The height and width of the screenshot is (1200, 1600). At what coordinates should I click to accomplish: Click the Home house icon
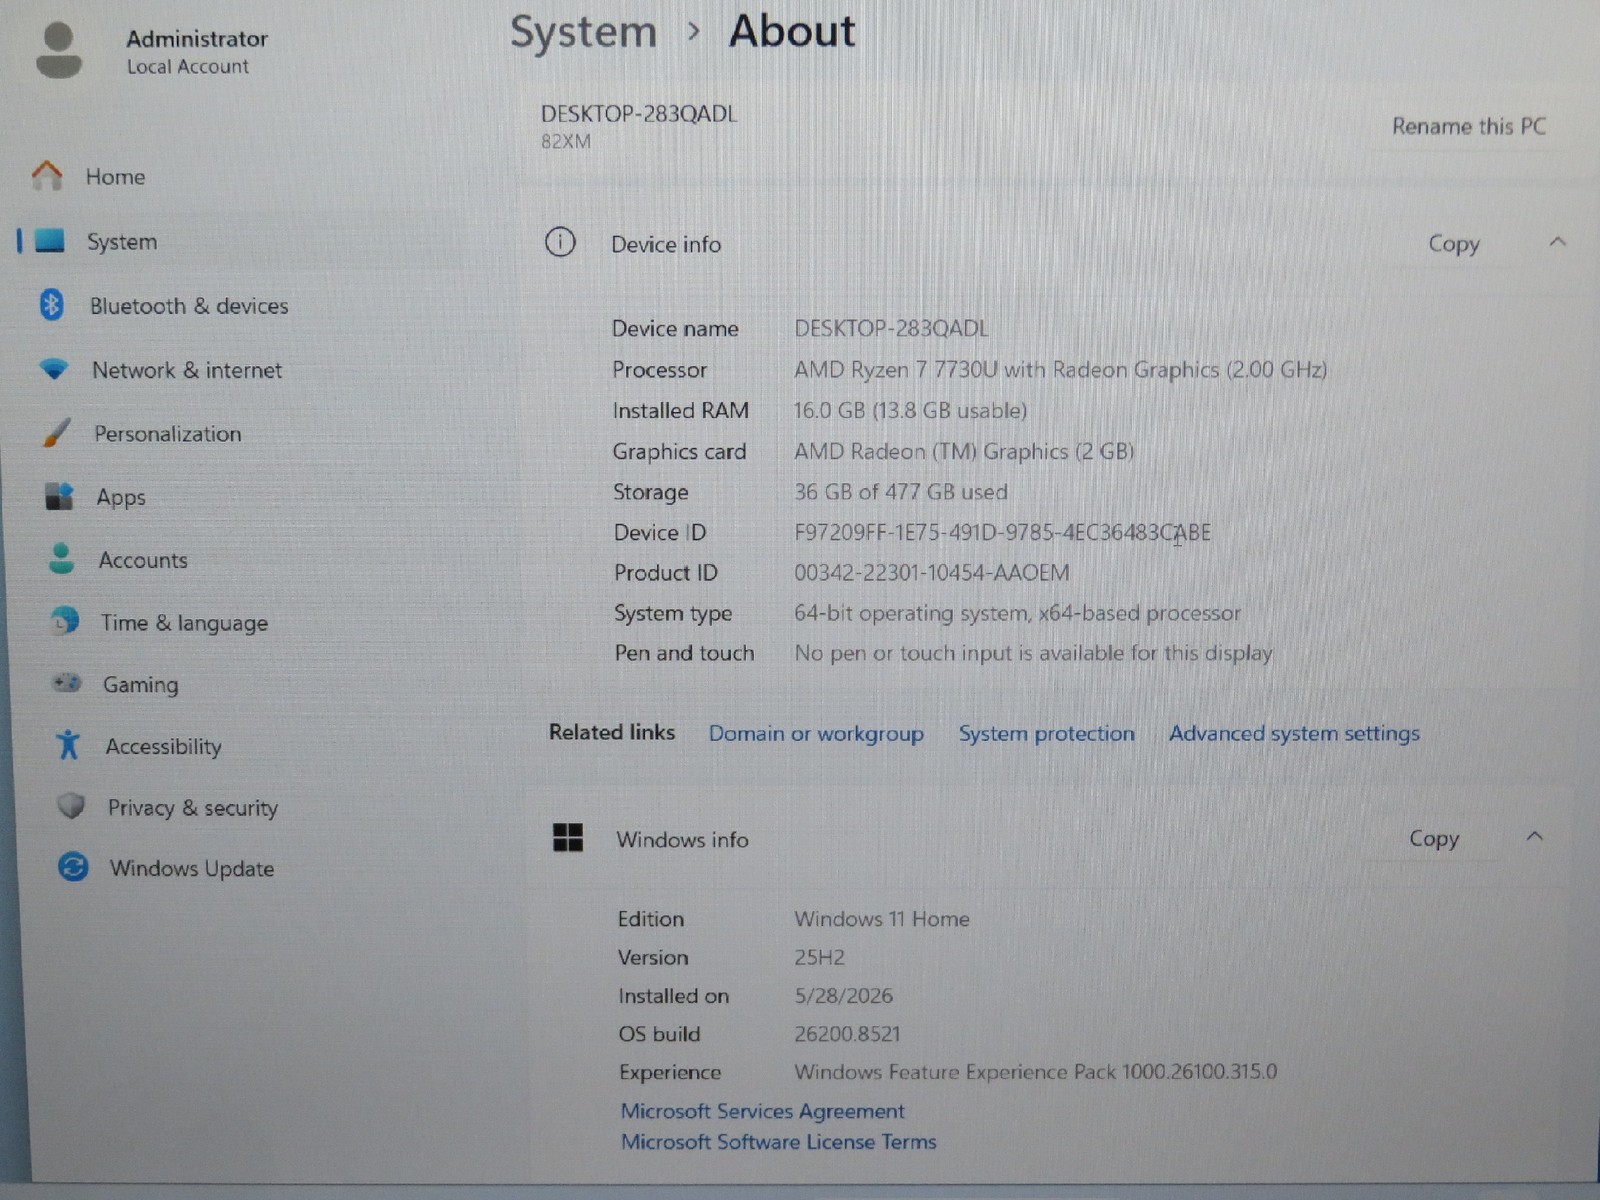(46, 176)
